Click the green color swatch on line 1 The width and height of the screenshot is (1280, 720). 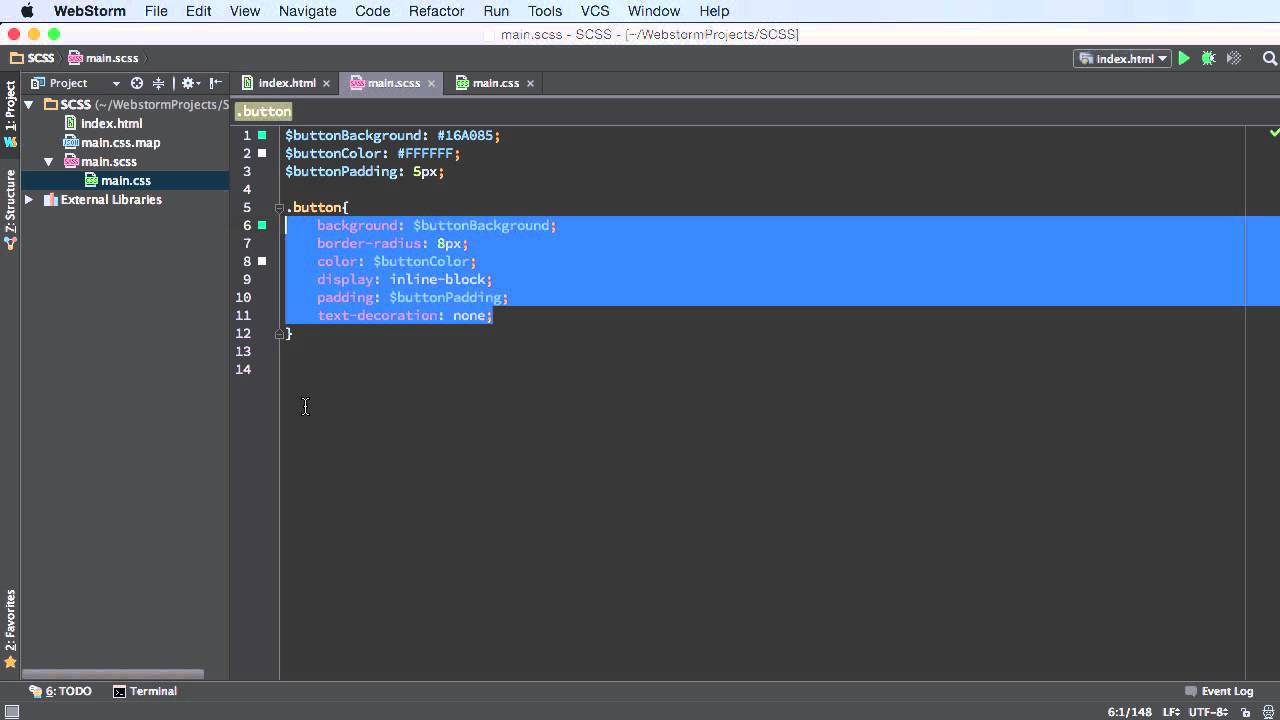point(262,135)
